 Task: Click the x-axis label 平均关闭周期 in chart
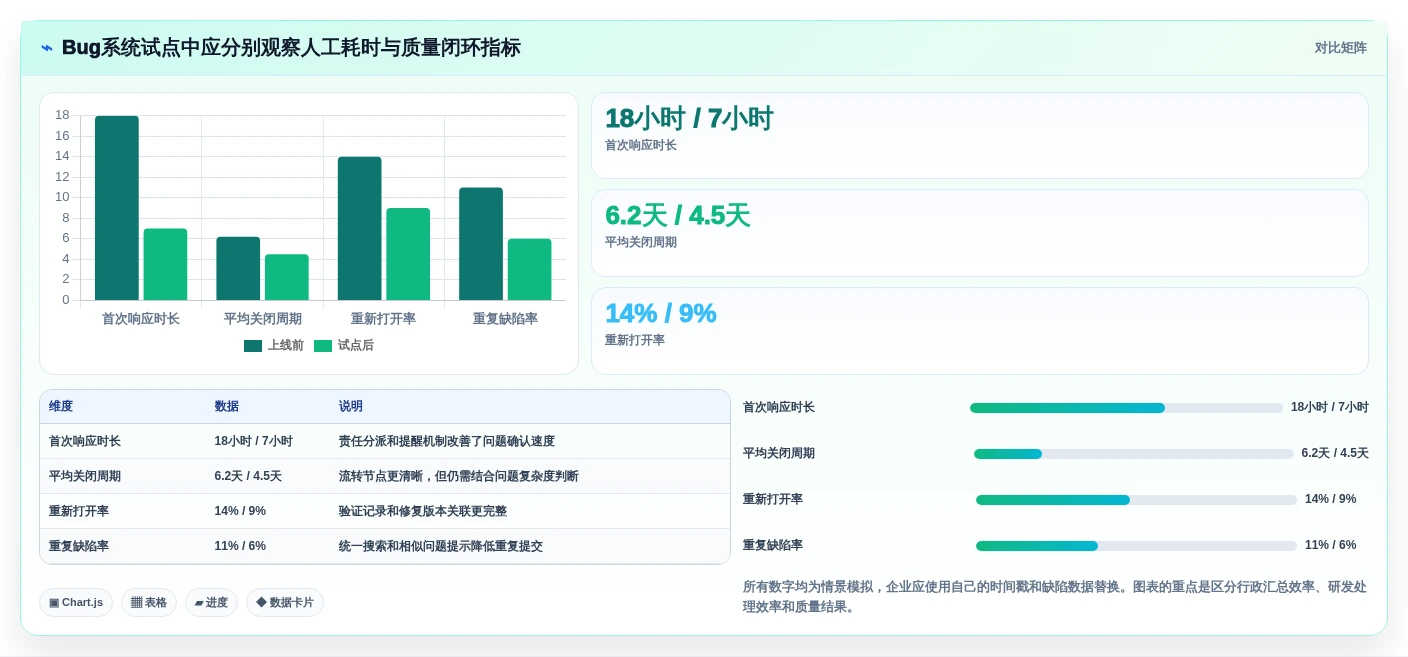click(x=263, y=319)
